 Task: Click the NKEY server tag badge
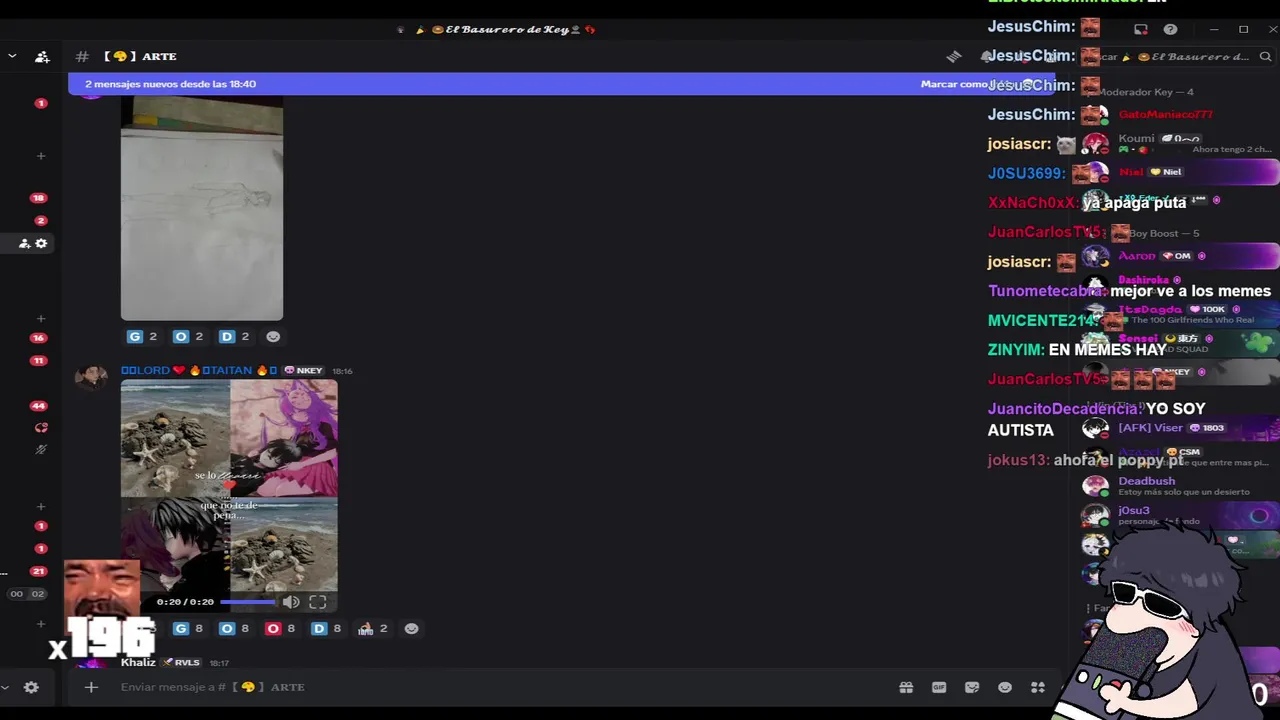click(x=304, y=371)
